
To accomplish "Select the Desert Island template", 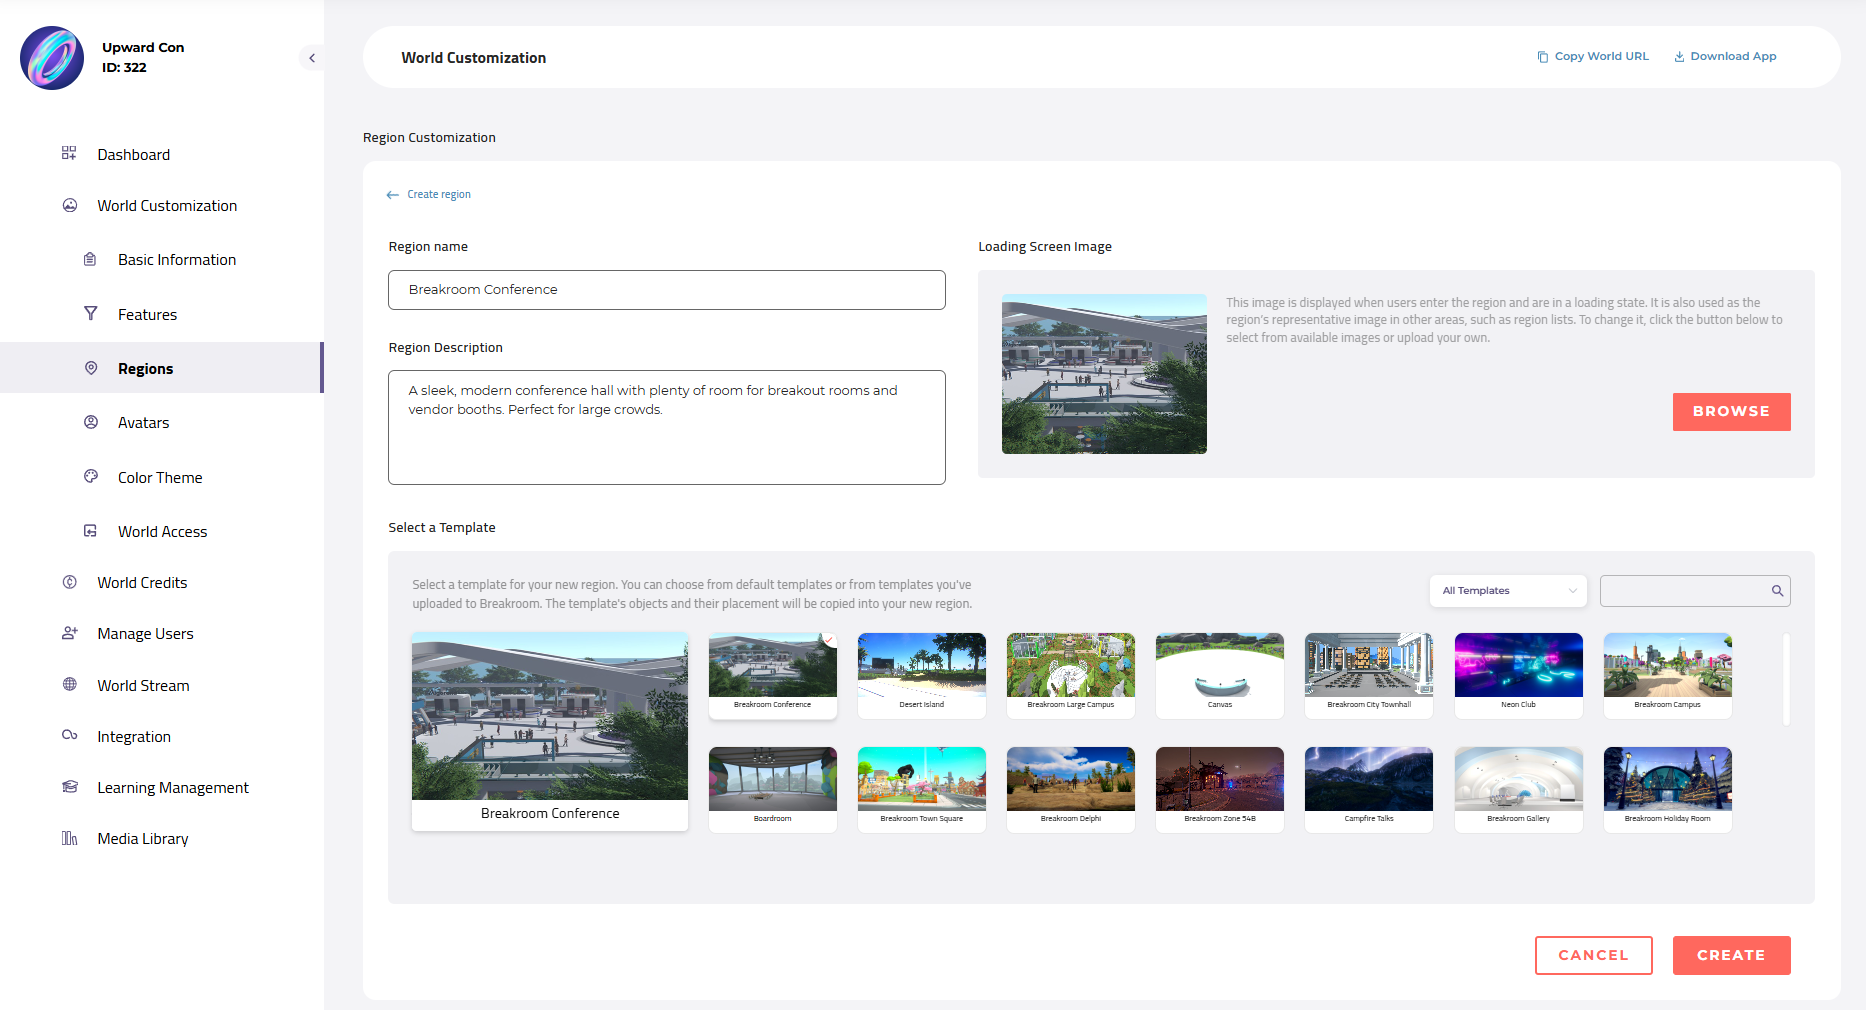I will coord(922,675).
